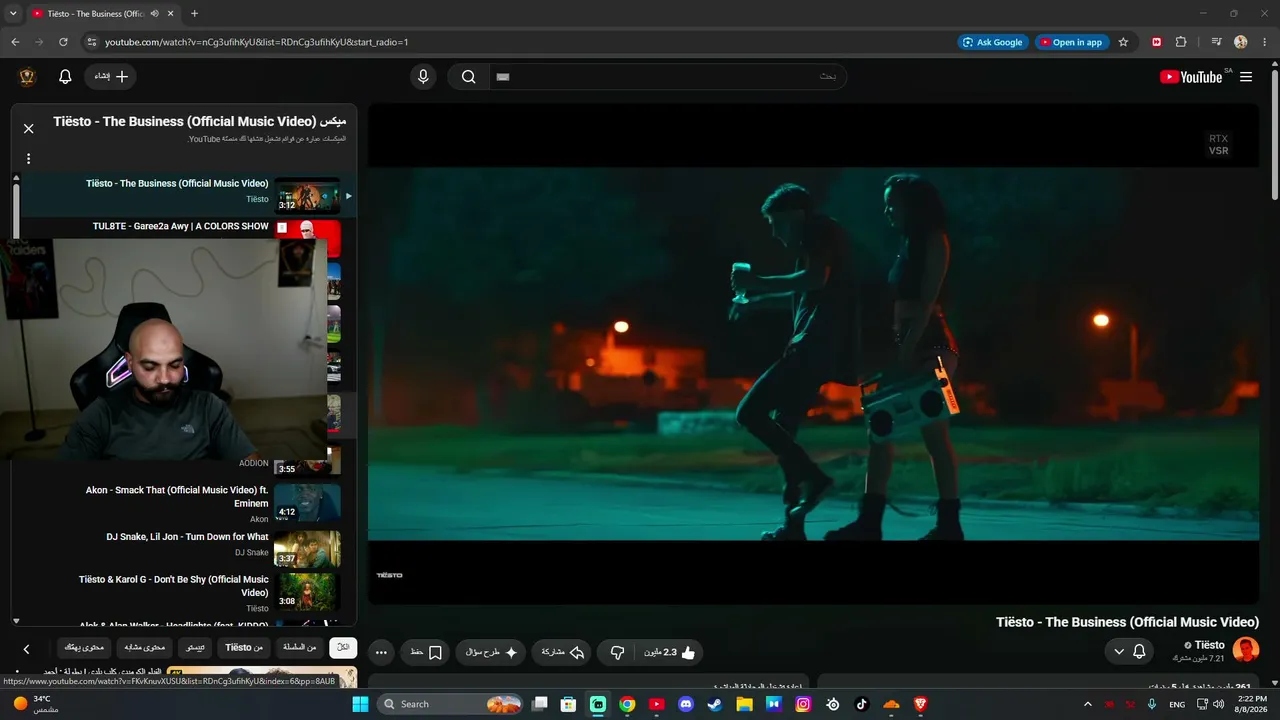The image size is (1280, 720).
Task: Select the 'من السلسلة' filter chip
Action: (x=298, y=648)
